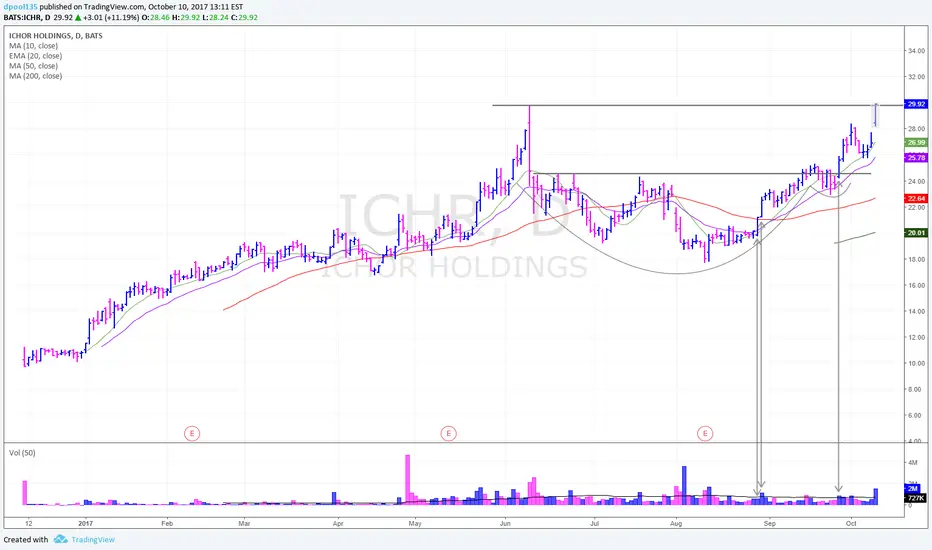
Task: Click the 4M volume axis label
Action: pyautogui.click(x=912, y=463)
